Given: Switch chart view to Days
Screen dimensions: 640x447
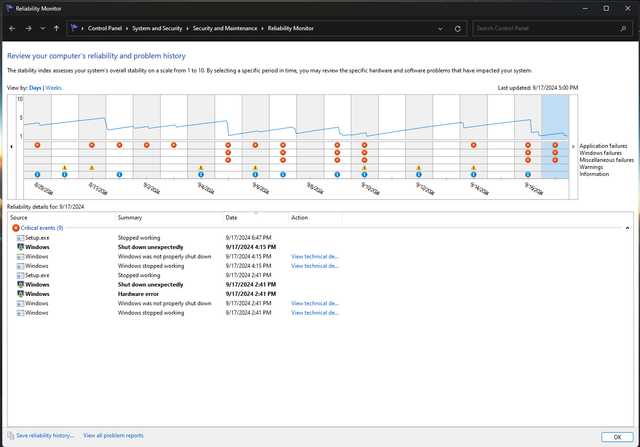Looking at the screenshot, I should point(35,88).
